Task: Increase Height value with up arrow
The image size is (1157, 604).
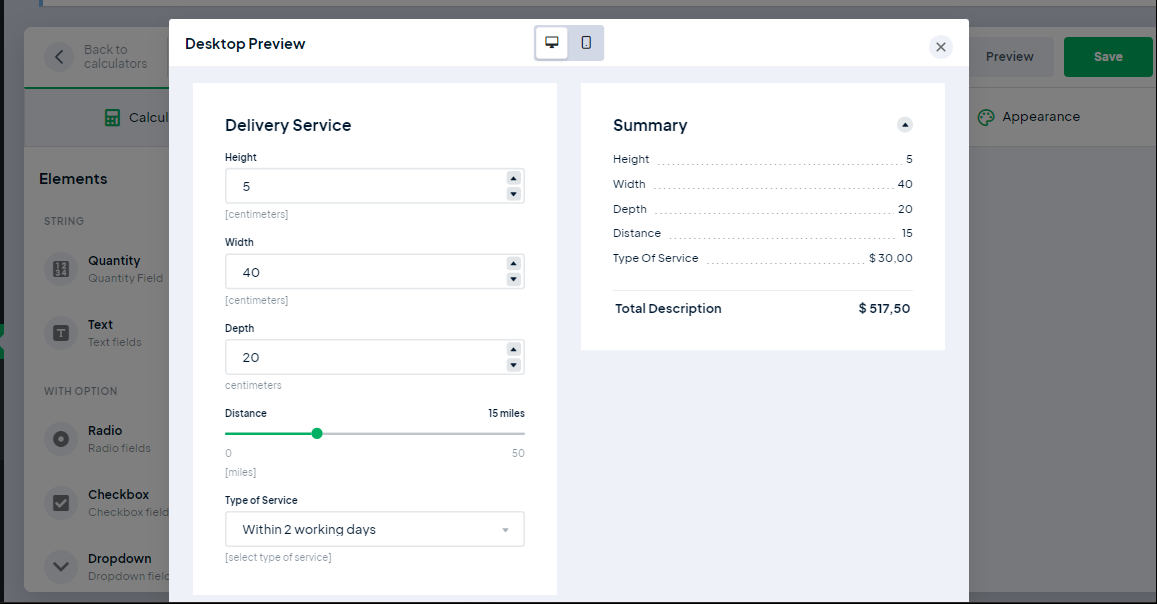Action: coord(513,178)
